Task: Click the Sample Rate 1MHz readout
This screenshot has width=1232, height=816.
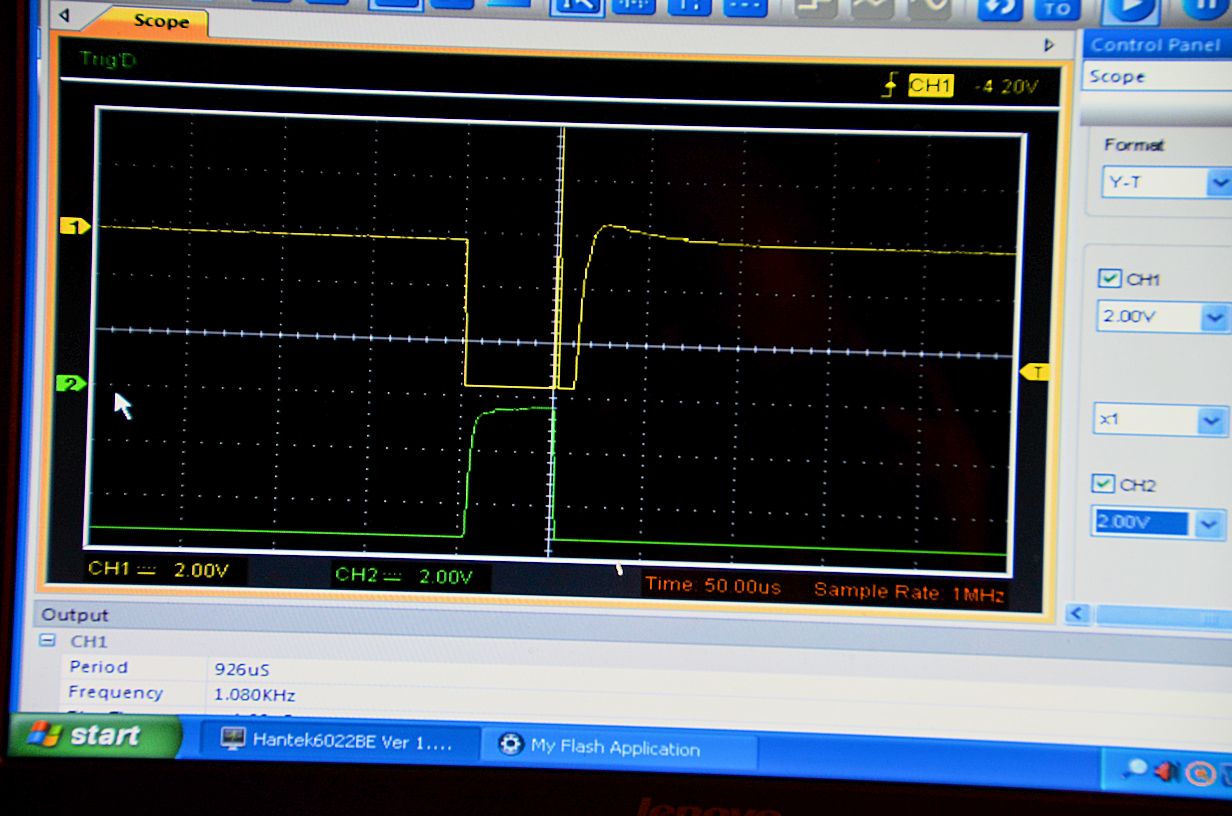Action: click(908, 591)
